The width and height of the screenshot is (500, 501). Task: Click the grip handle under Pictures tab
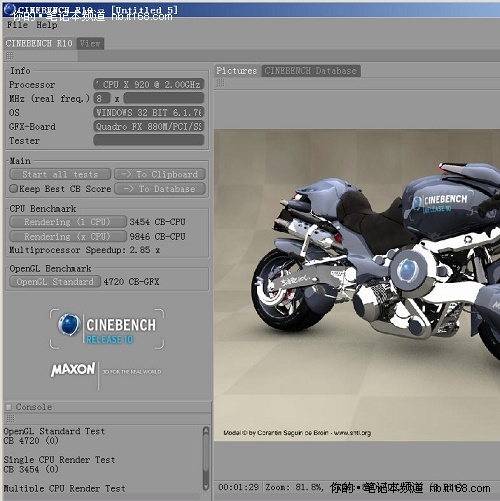[220, 82]
